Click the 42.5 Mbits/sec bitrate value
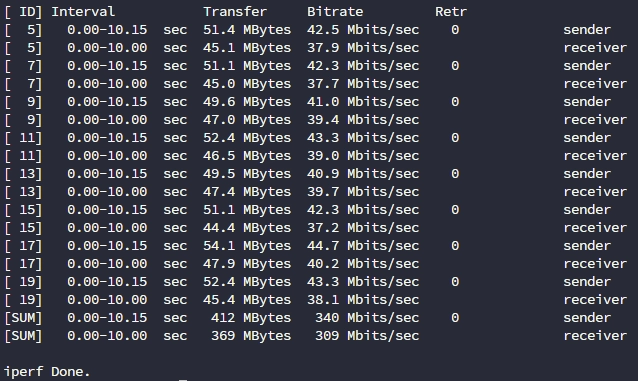This screenshot has width=638, height=381. pos(363,30)
